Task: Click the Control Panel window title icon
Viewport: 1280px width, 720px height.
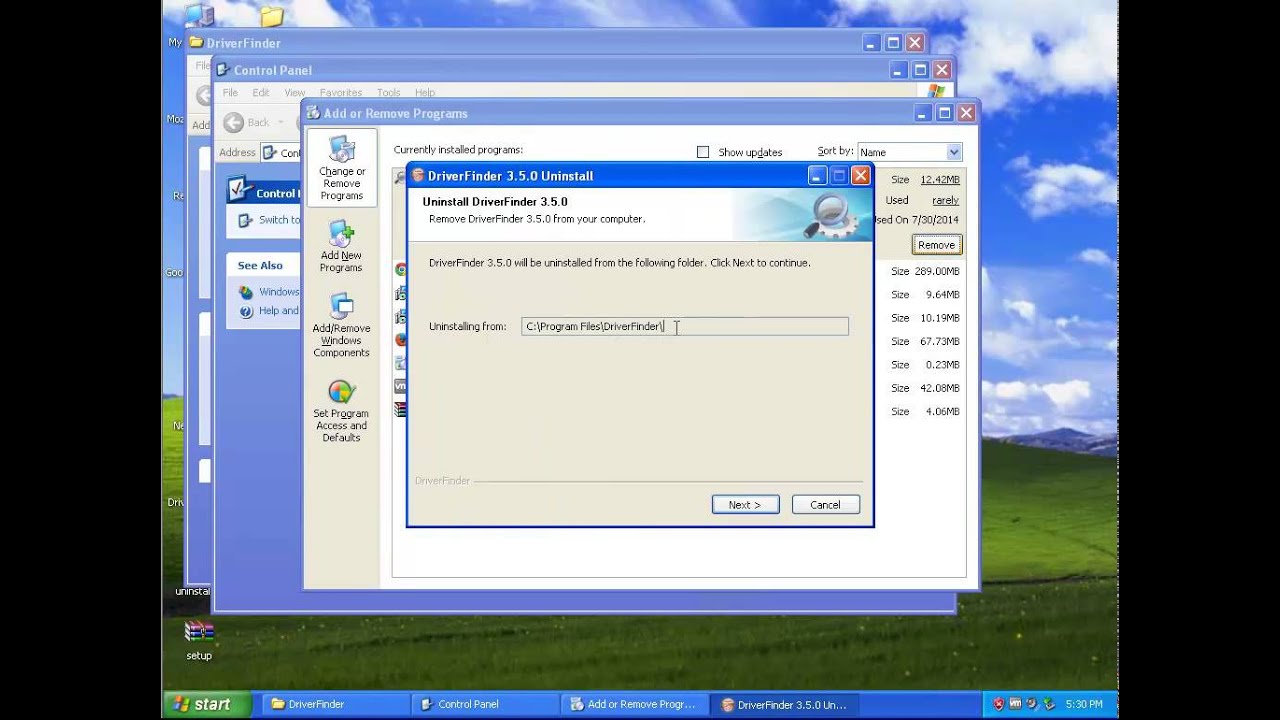Action: [223, 70]
